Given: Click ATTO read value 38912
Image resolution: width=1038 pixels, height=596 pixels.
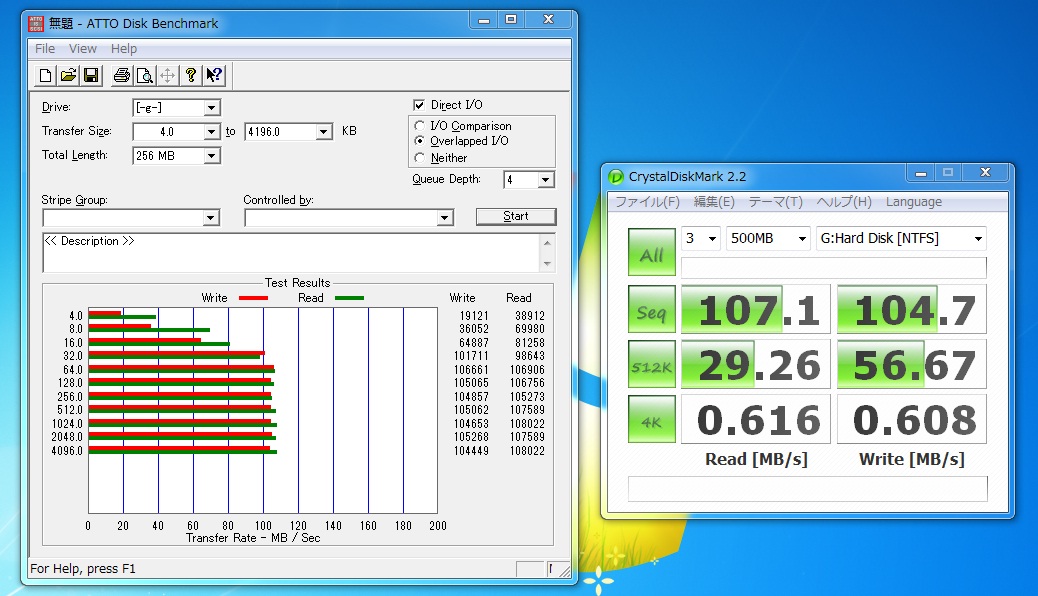Looking at the screenshot, I should click(530, 317).
